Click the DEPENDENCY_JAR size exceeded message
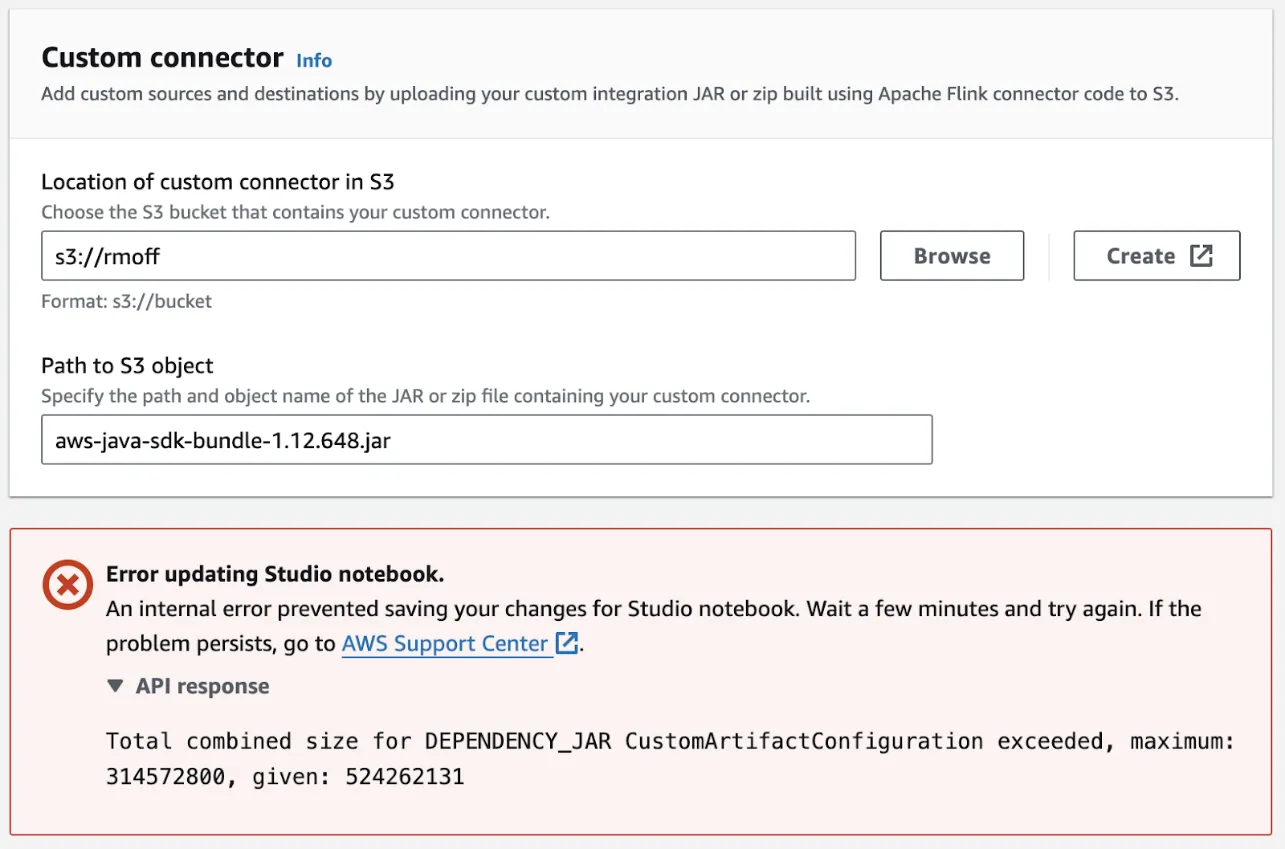Screen dimensions: 1285x849 coord(671,759)
